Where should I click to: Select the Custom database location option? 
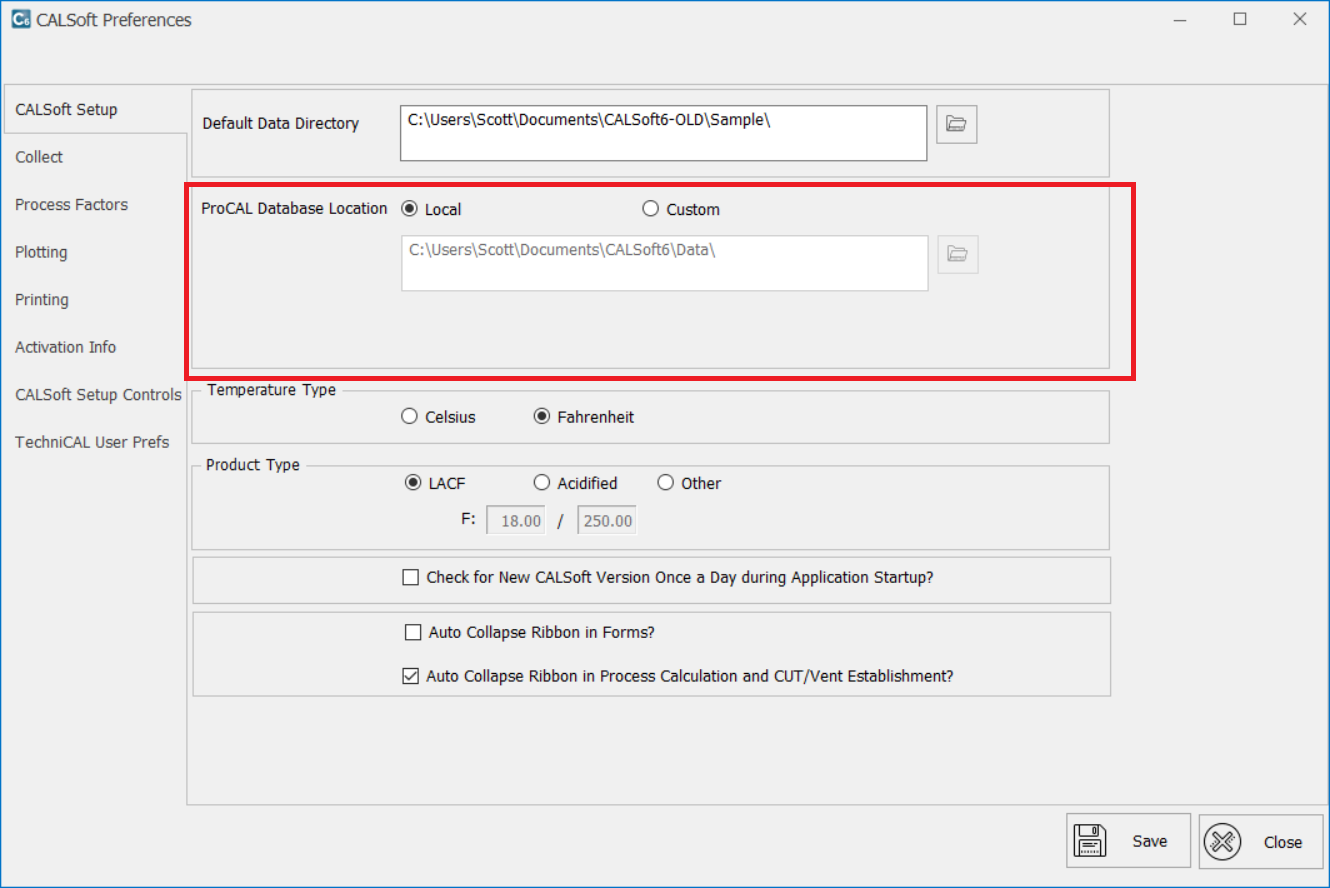tap(651, 209)
